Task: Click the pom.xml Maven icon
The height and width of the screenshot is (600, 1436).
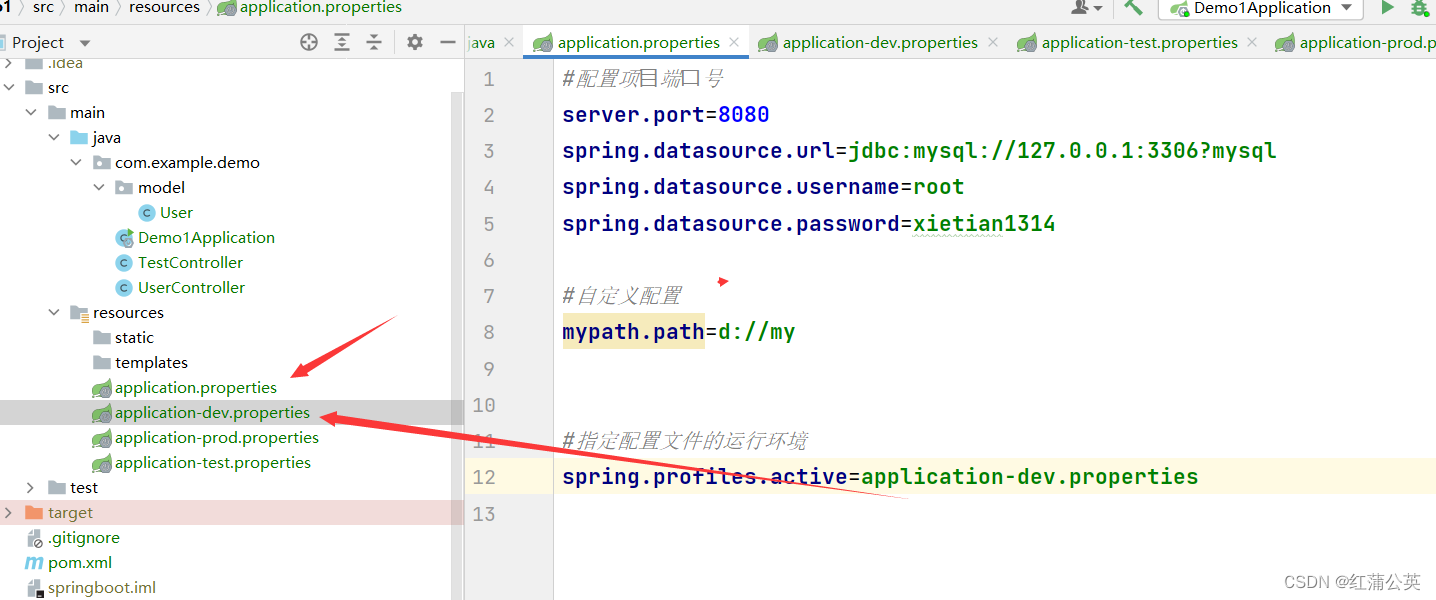Action: [x=34, y=562]
